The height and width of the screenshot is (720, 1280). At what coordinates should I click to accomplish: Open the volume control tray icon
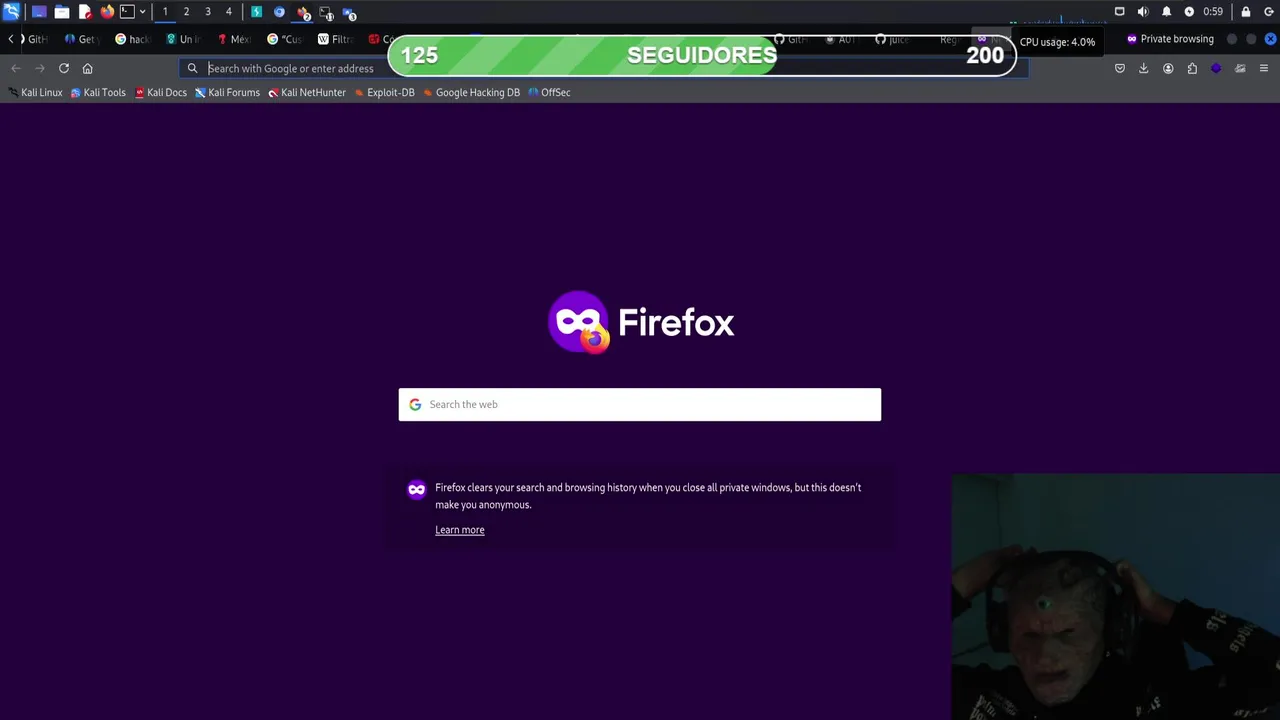tap(1143, 12)
